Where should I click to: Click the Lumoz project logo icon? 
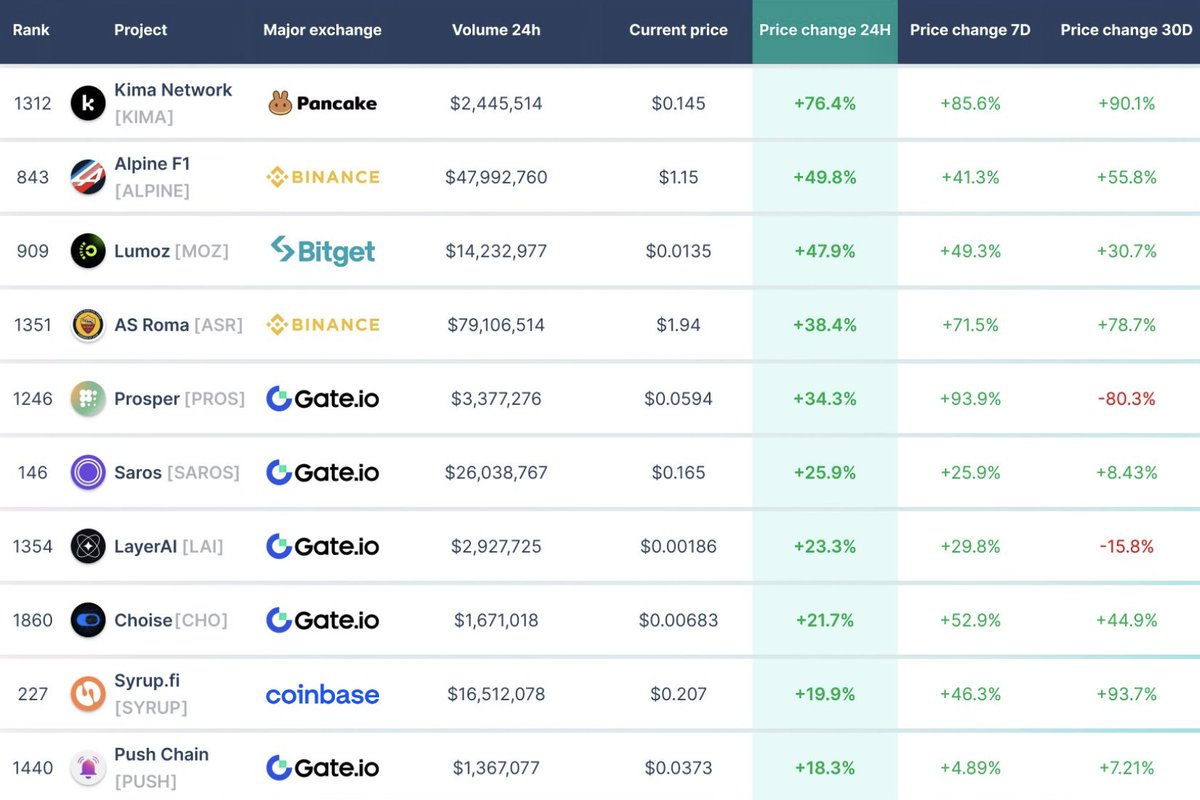click(88, 251)
